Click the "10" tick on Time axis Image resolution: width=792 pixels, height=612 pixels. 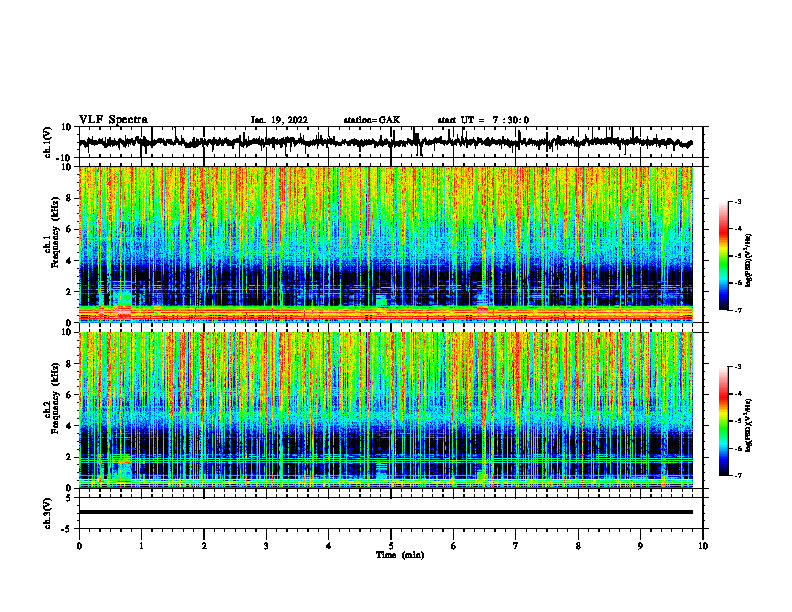pos(703,546)
